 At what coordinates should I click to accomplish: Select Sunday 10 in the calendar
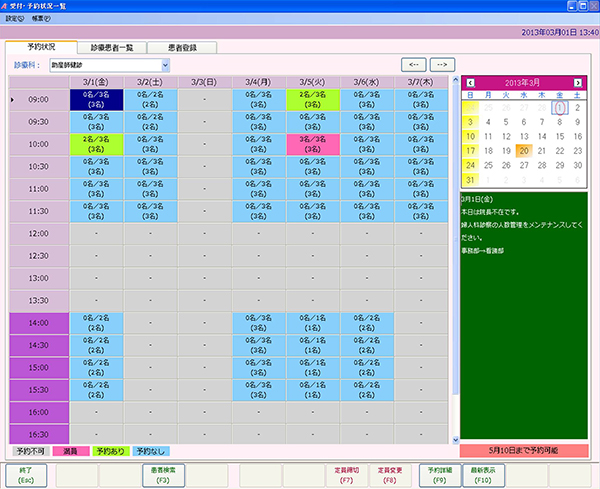click(470, 137)
